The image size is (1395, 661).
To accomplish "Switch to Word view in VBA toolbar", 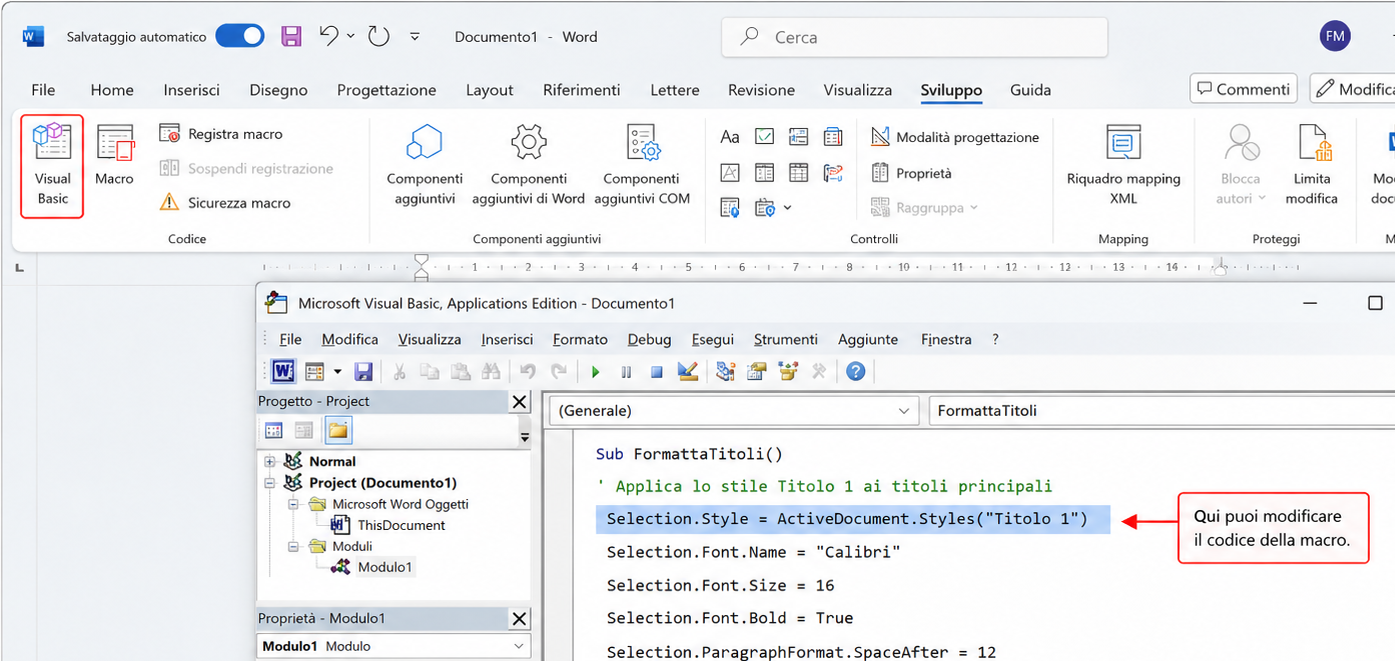I will (283, 372).
